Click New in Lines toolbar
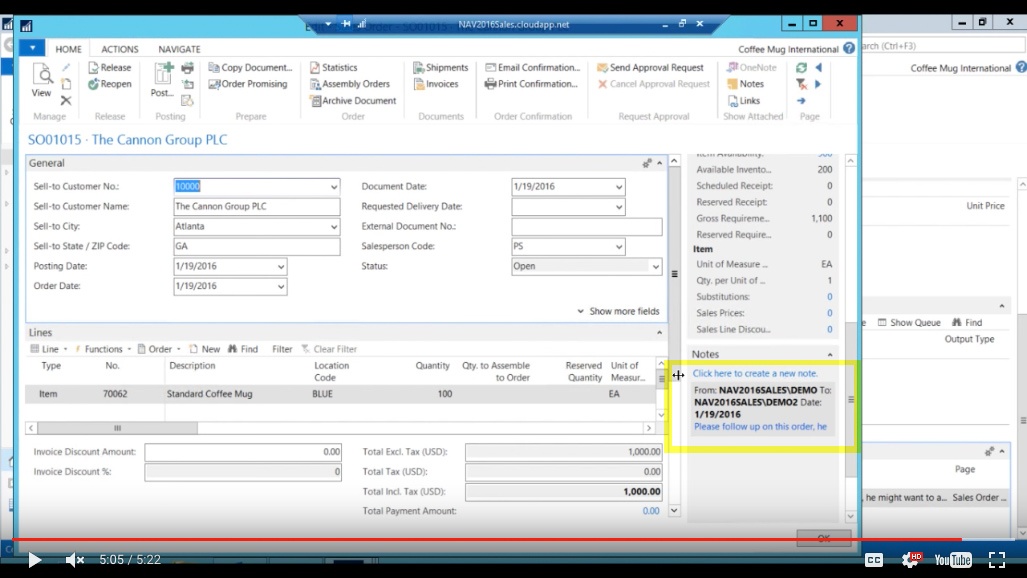 (x=205, y=349)
